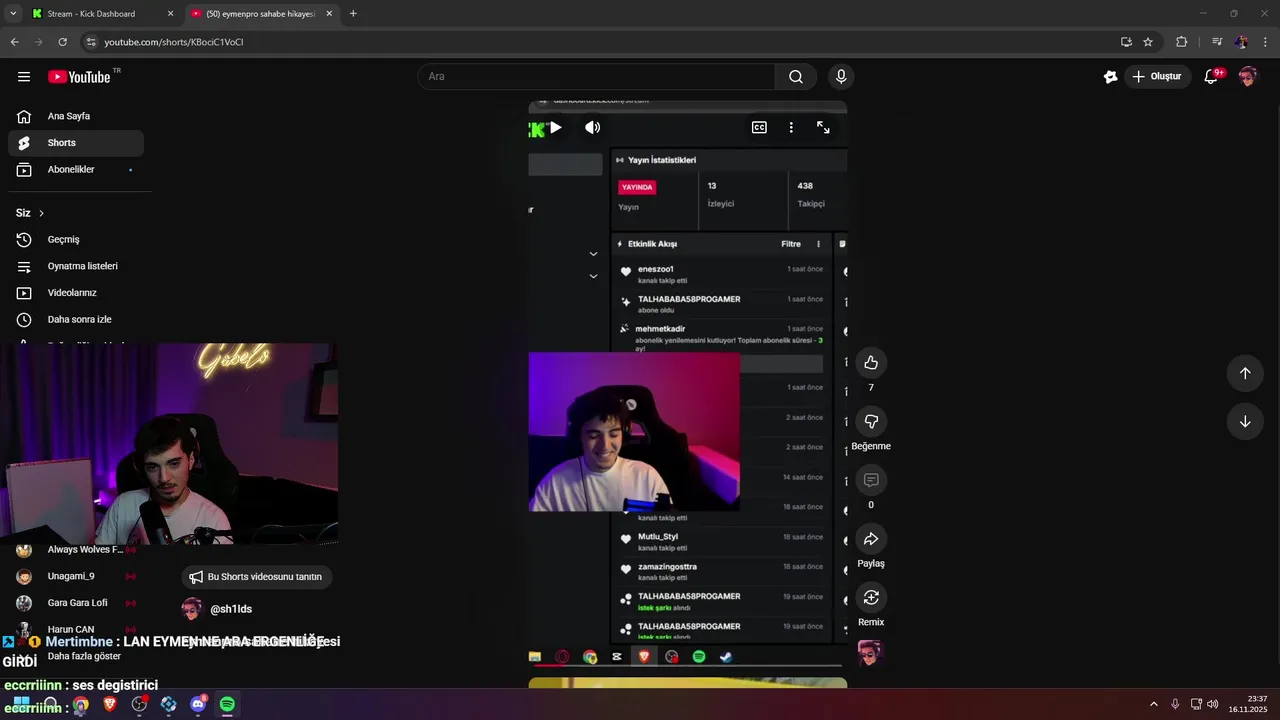Image resolution: width=1280 pixels, height=720 pixels.
Task: Mute the Shorts video volume
Action: pos(593,127)
